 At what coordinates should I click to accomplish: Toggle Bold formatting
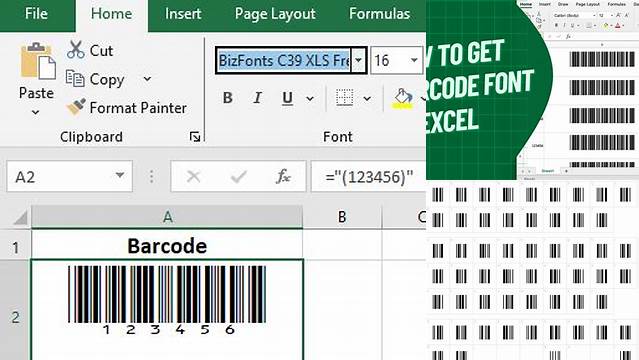(227, 98)
